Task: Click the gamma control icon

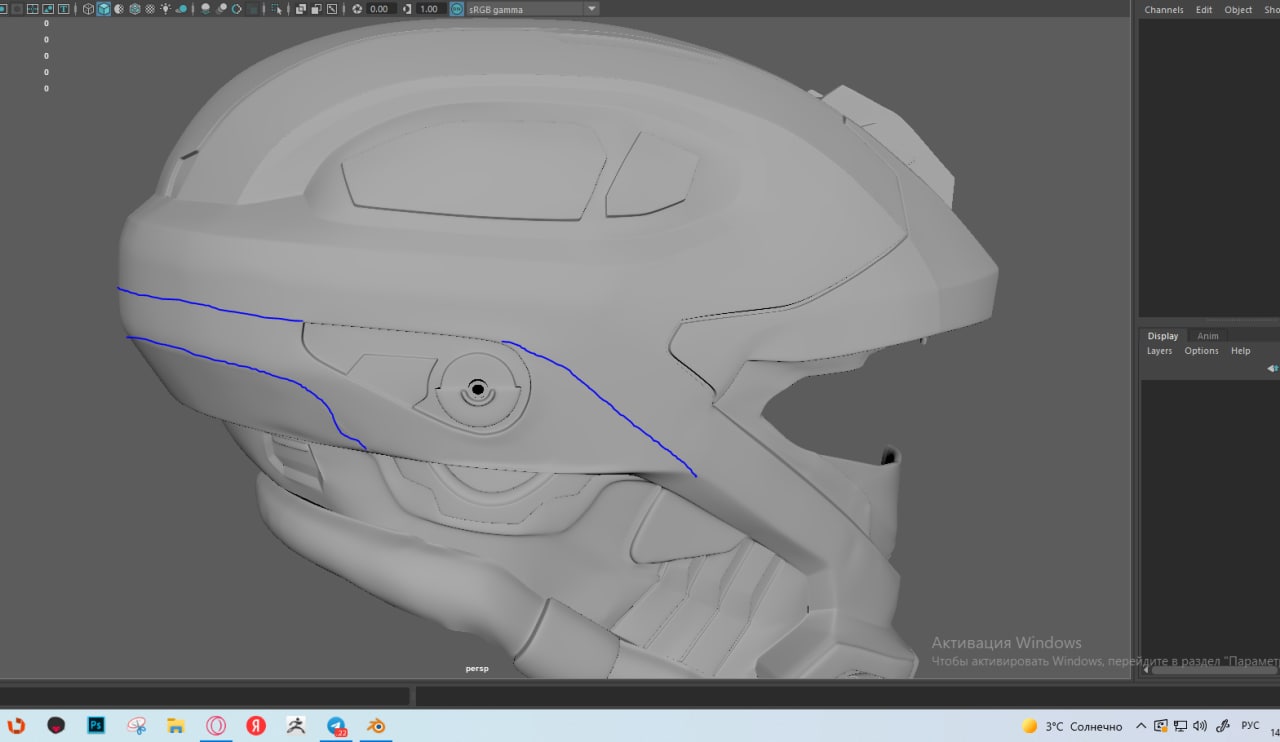Action: pos(407,9)
